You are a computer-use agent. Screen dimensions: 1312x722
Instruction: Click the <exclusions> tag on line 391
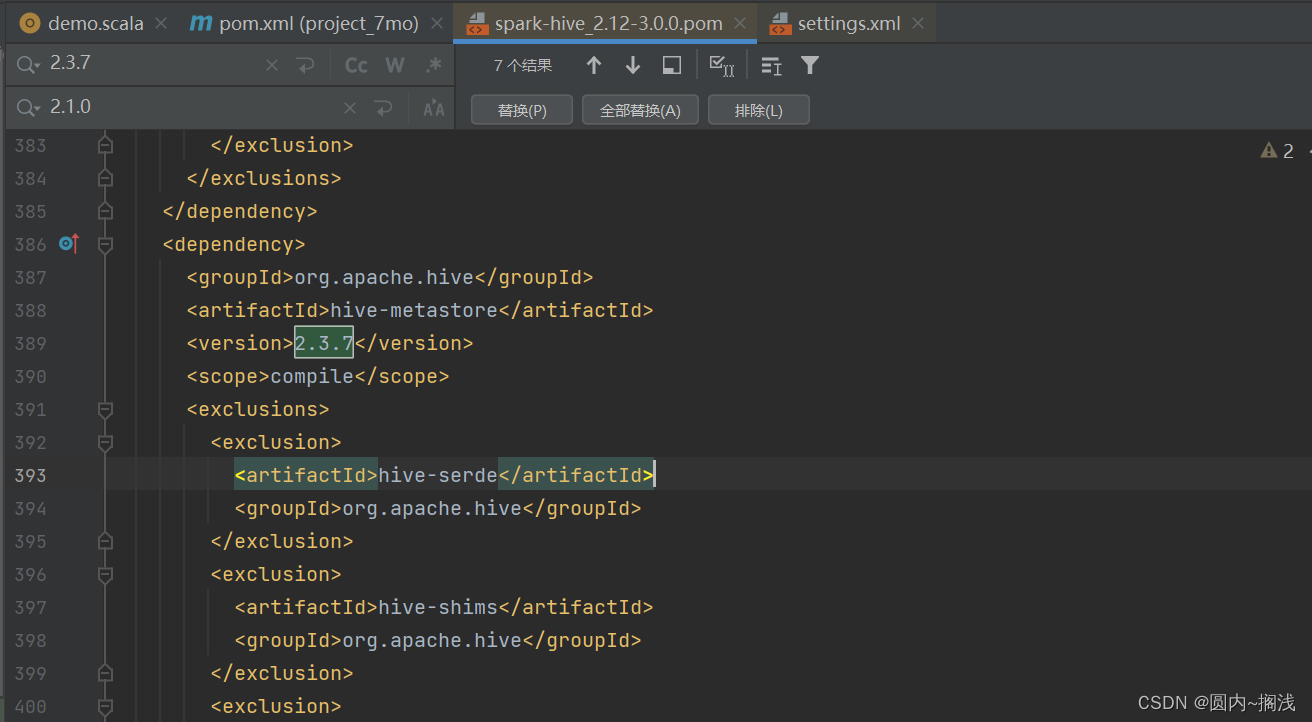point(258,409)
